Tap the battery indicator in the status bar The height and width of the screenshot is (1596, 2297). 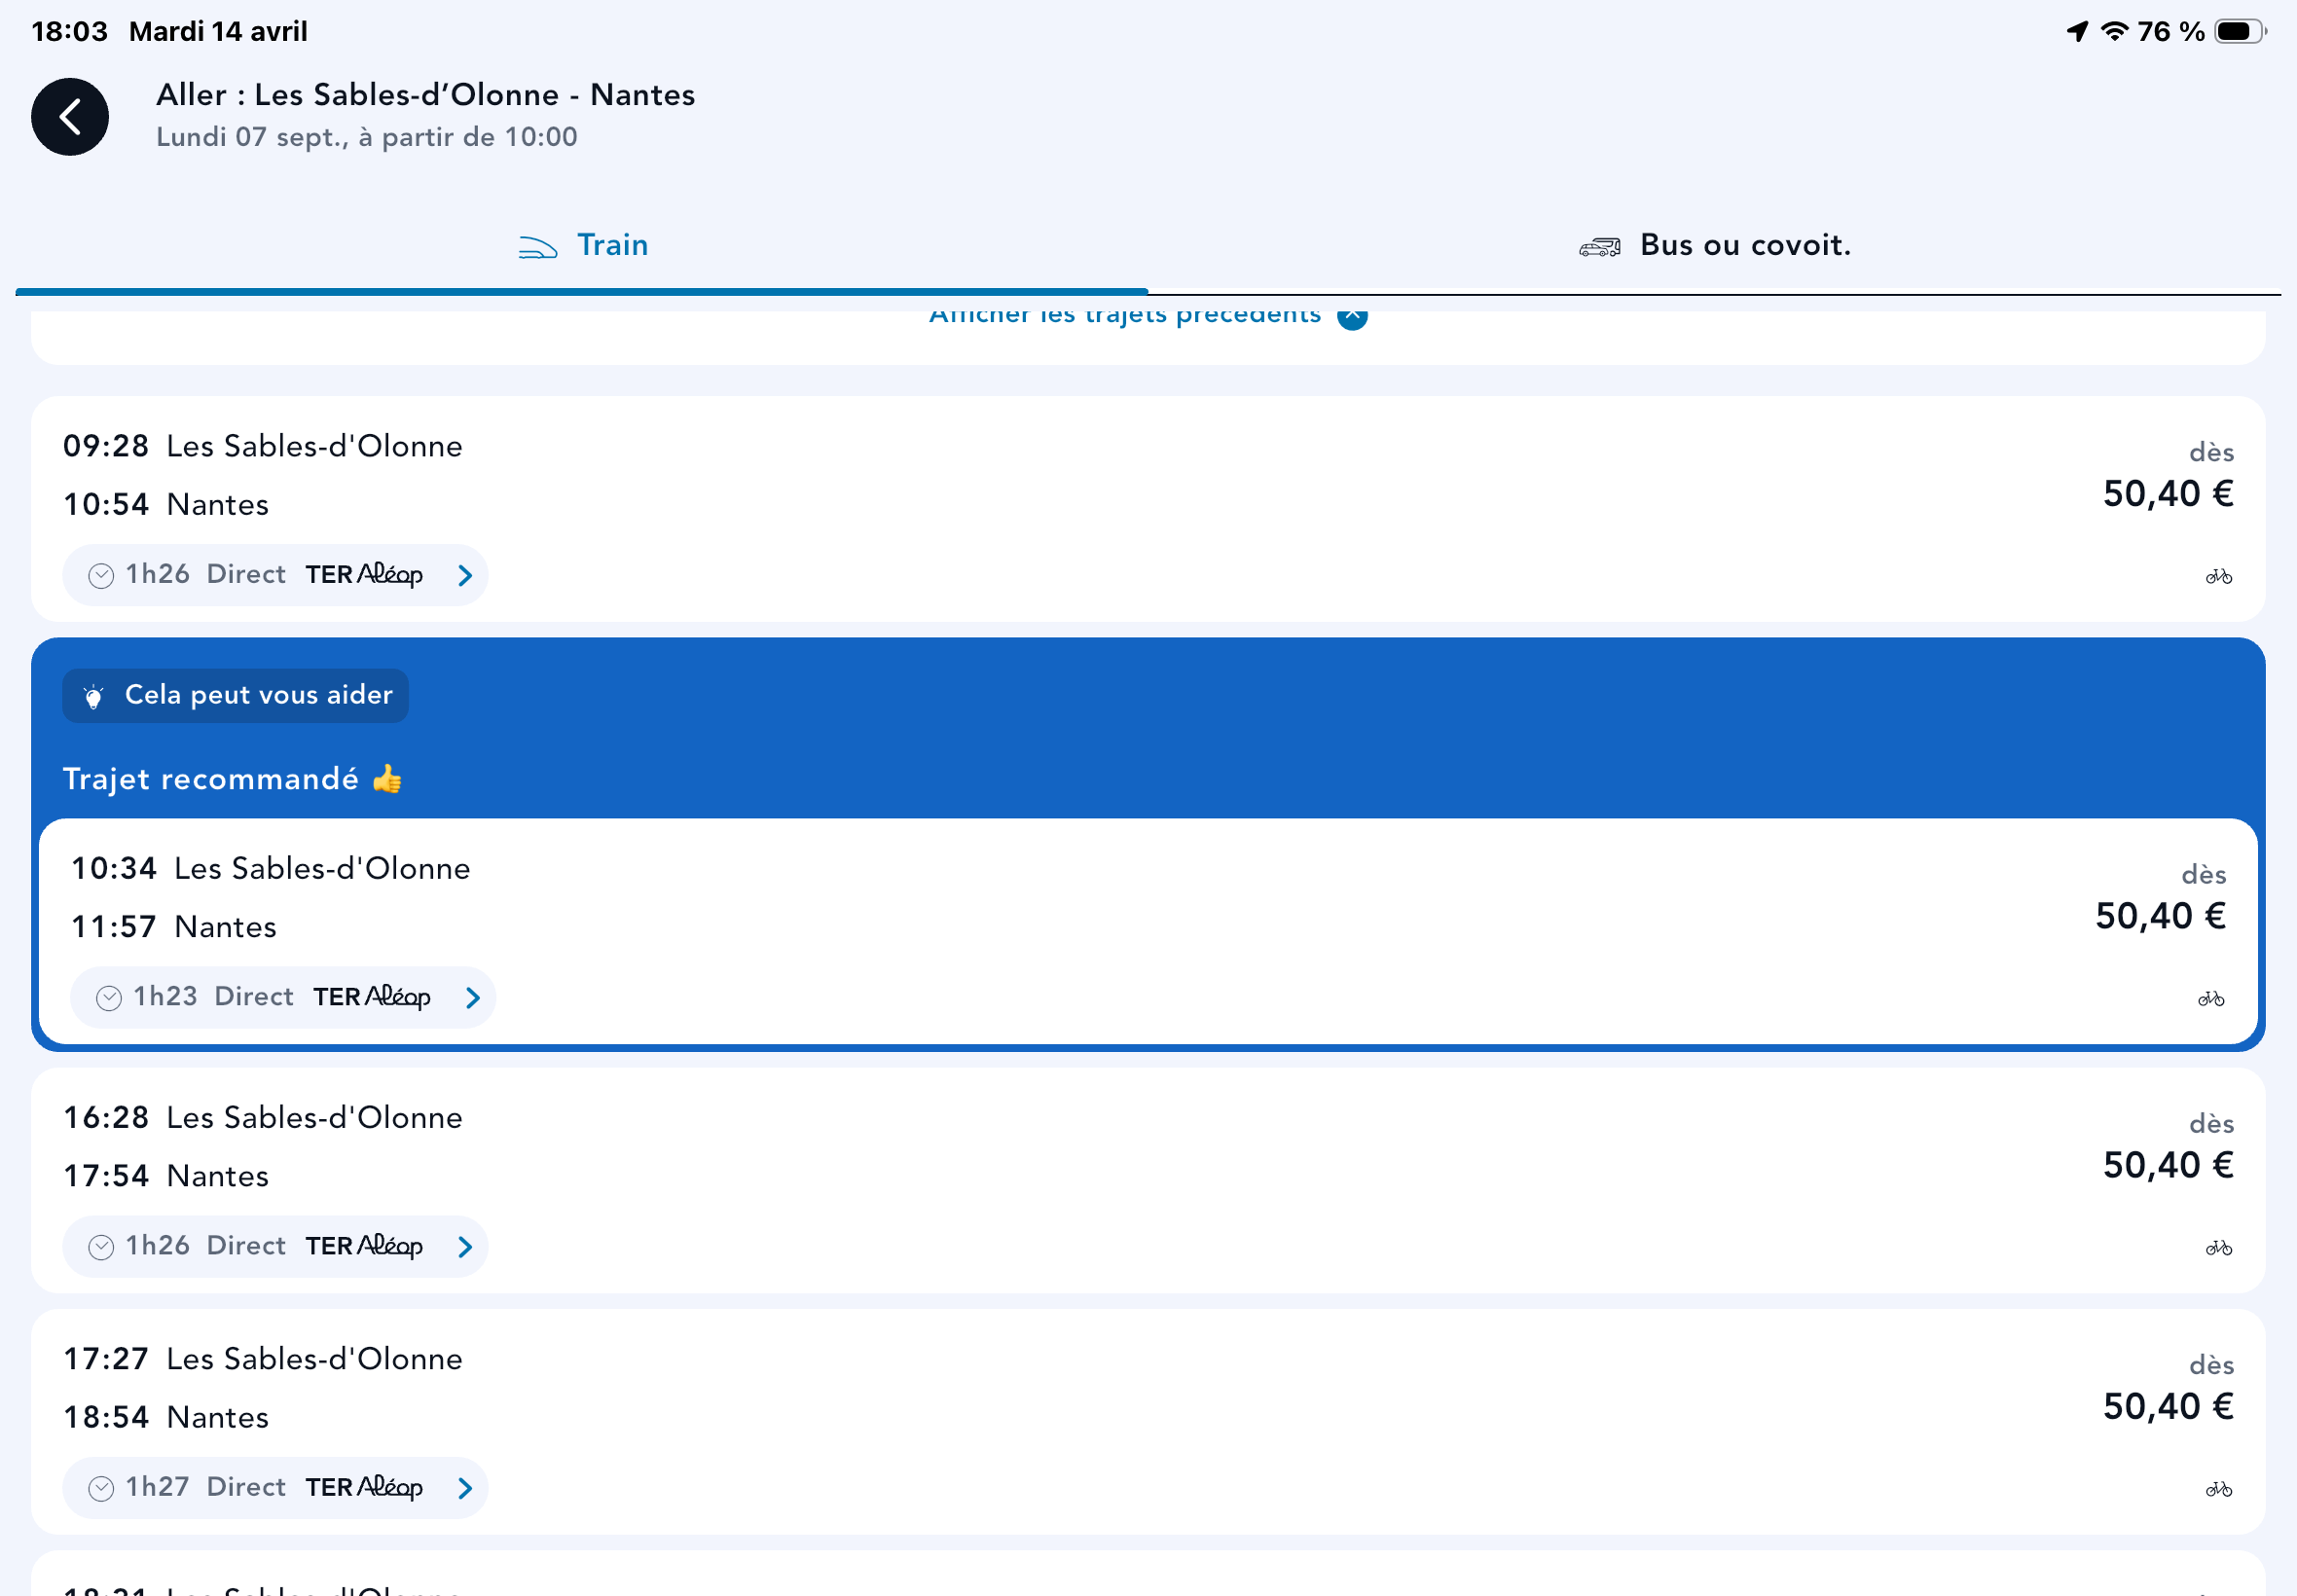[2238, 32]
